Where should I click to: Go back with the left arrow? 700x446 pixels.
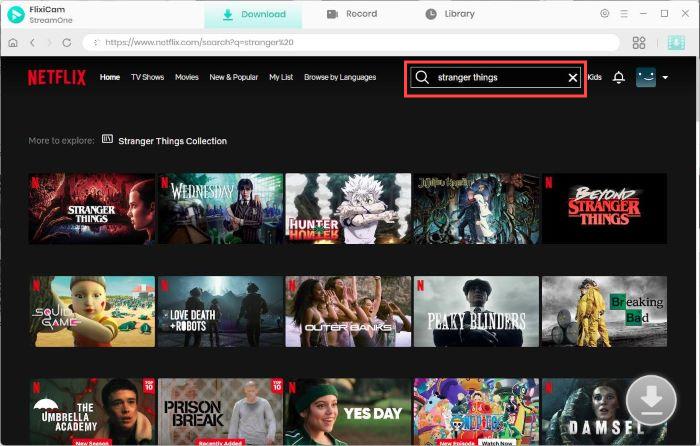point(32,43)
